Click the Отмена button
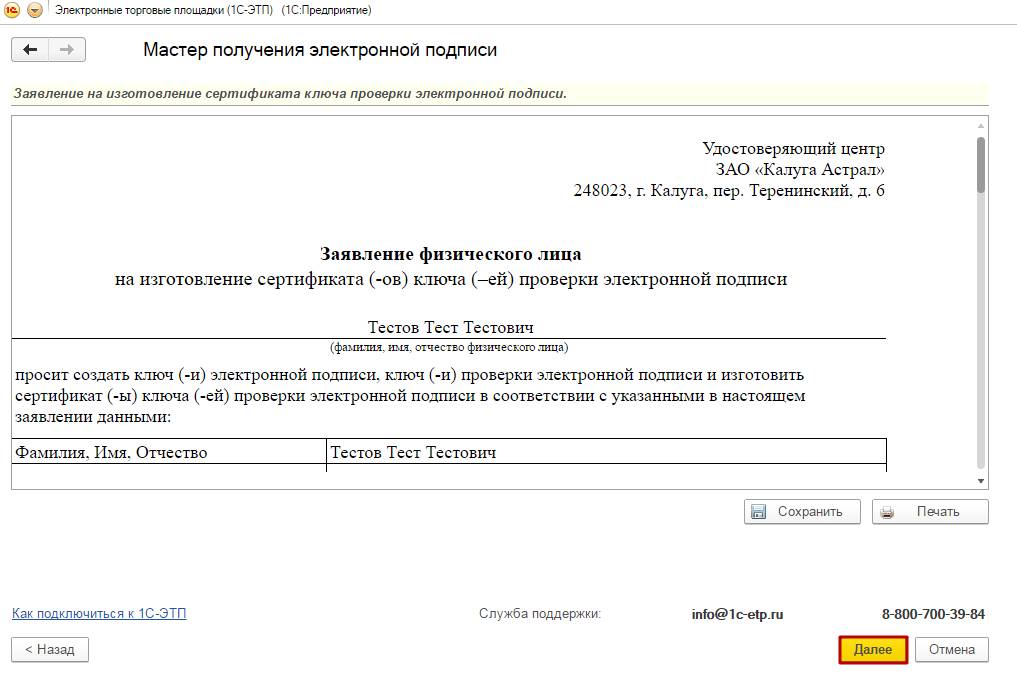The image size is (1017, 675). pos(951,650)
